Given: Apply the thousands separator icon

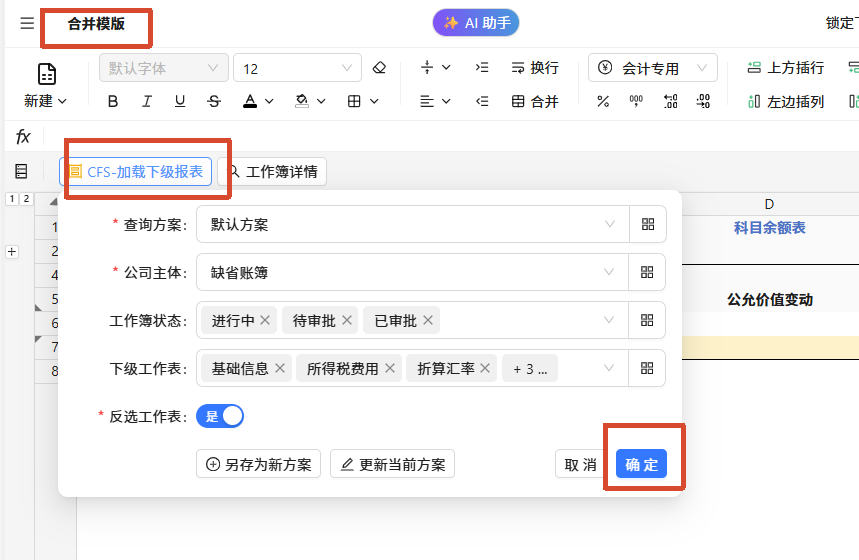Looking at the screenshot, I should coord(636,101).
